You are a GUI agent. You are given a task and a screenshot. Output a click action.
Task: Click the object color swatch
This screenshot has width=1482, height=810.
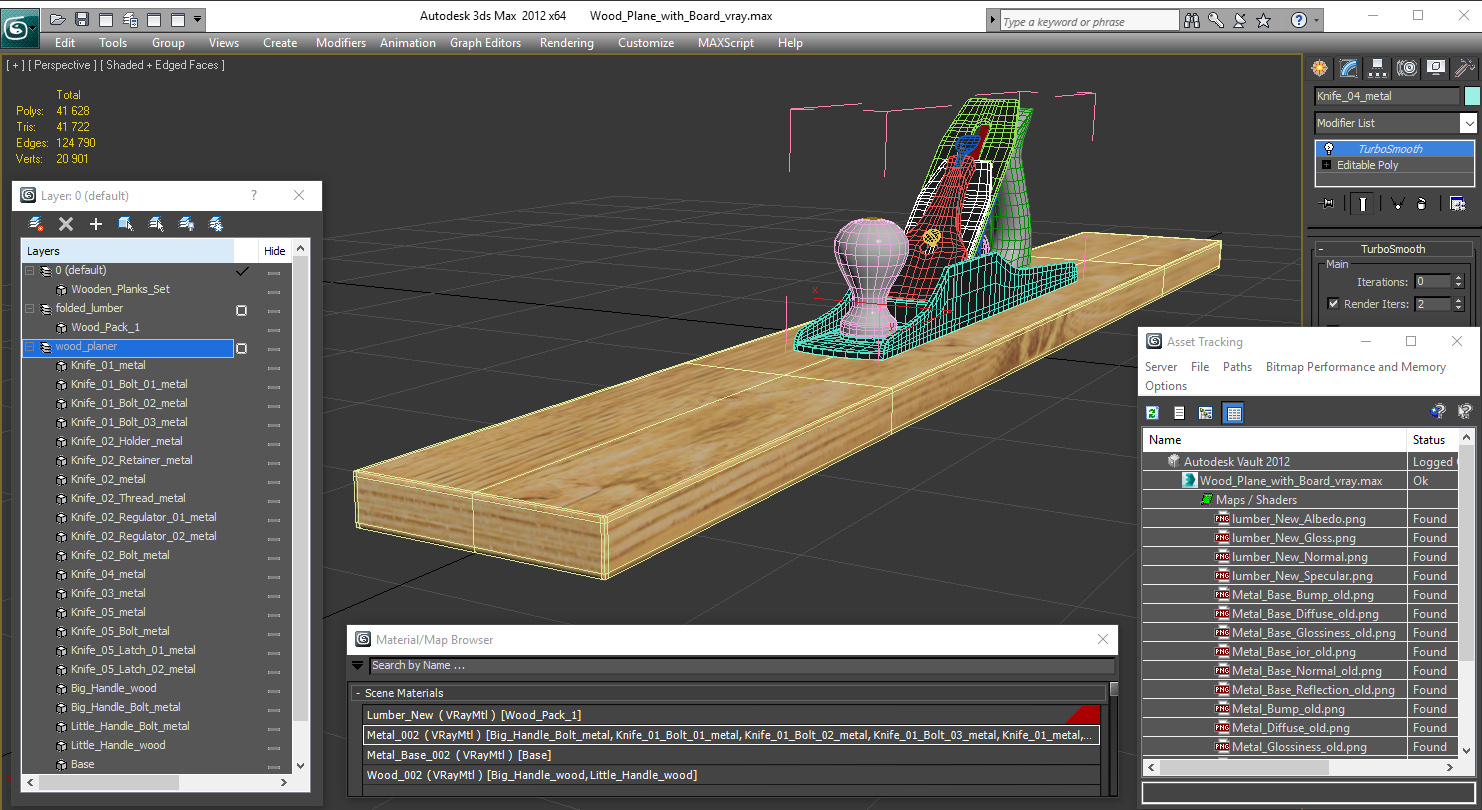point(1471,96)
